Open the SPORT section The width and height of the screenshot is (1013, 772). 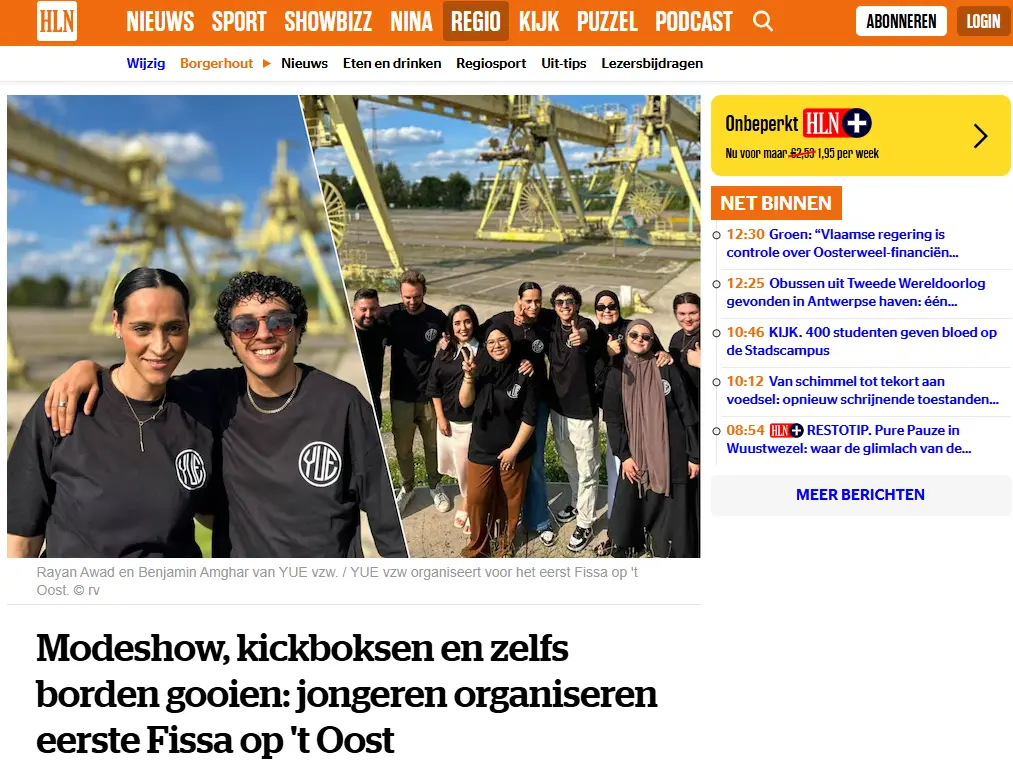pyautogui.click(x=239, y=21)
